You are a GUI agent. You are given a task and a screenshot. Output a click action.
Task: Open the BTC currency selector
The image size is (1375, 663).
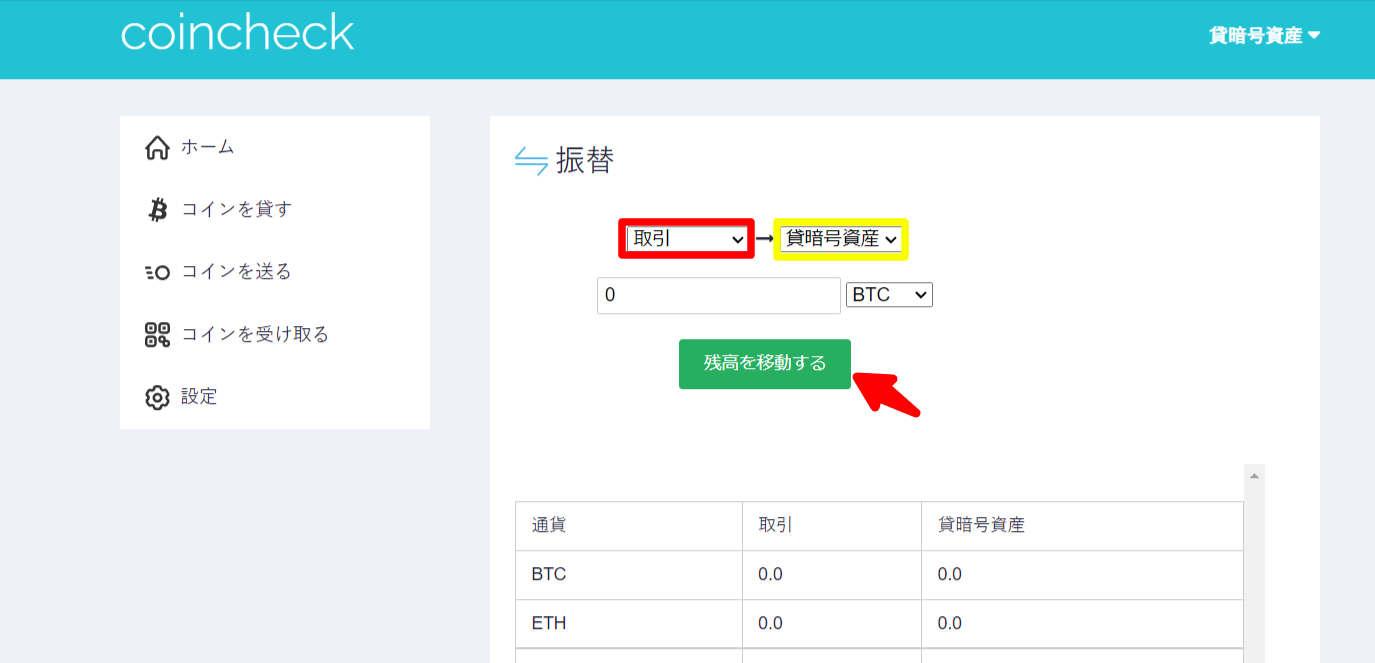pyautogui.click(x=888, y=293)
